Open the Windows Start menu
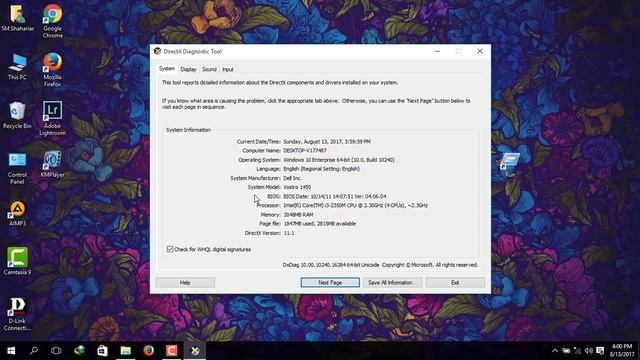Viewport: 640px width, 360px height. pos(11,351)
